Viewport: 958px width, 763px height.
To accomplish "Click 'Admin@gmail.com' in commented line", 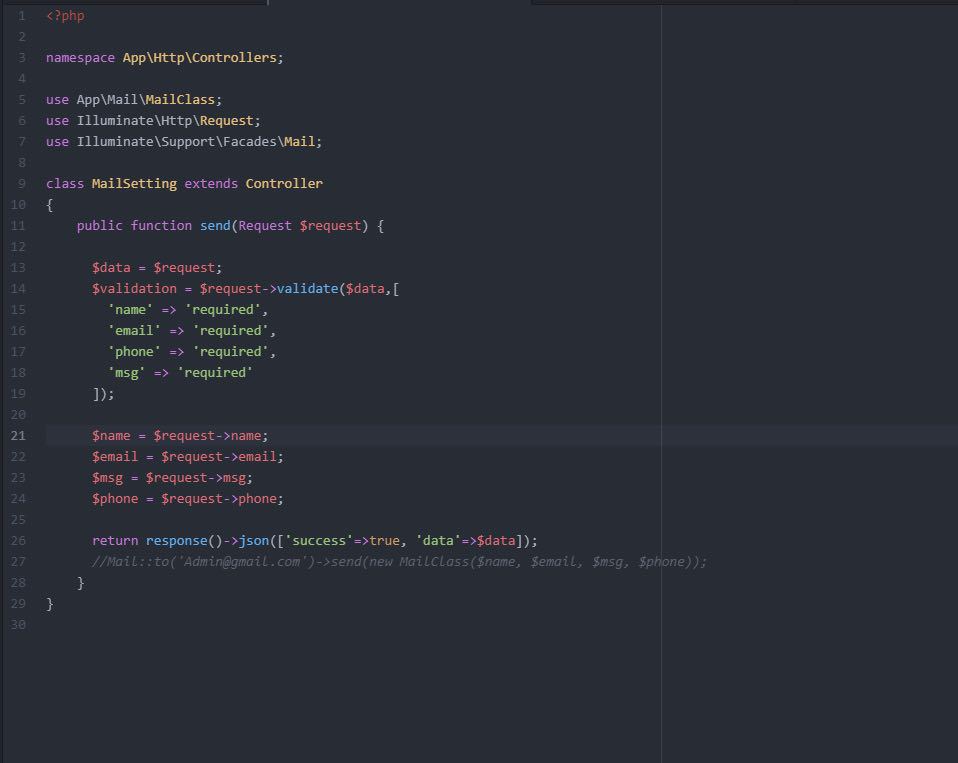I will (x=242, y=562).
